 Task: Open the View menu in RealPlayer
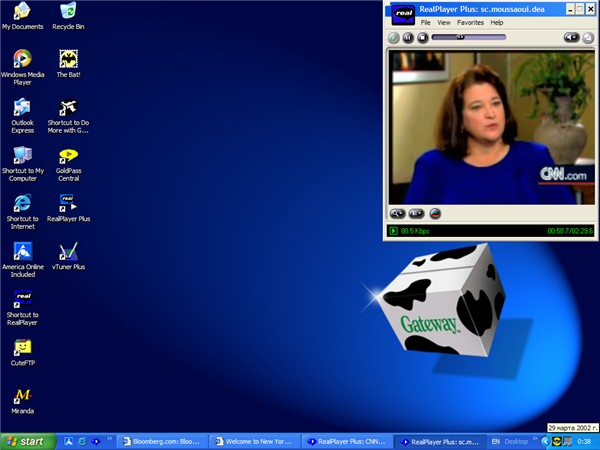click(444, 23)
